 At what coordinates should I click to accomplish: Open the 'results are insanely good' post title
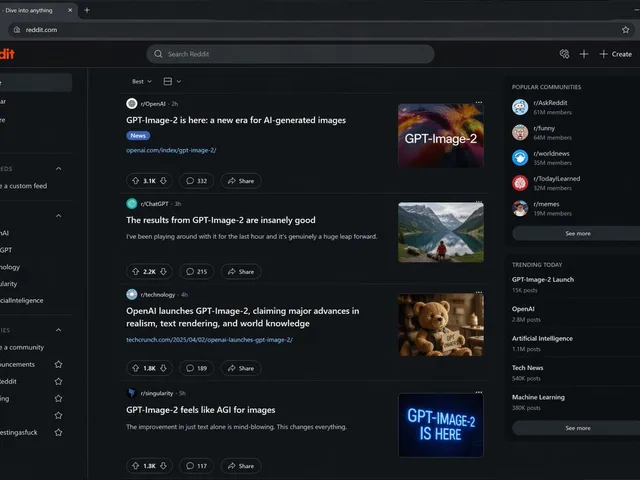(220, 220)
